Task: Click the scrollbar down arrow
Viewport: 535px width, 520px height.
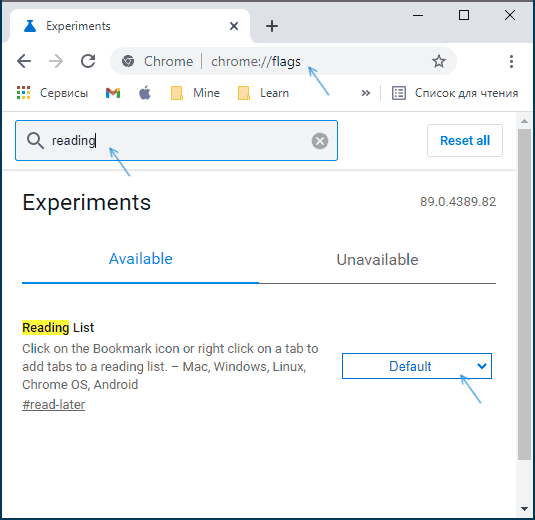Action: [x=524, y=509]
